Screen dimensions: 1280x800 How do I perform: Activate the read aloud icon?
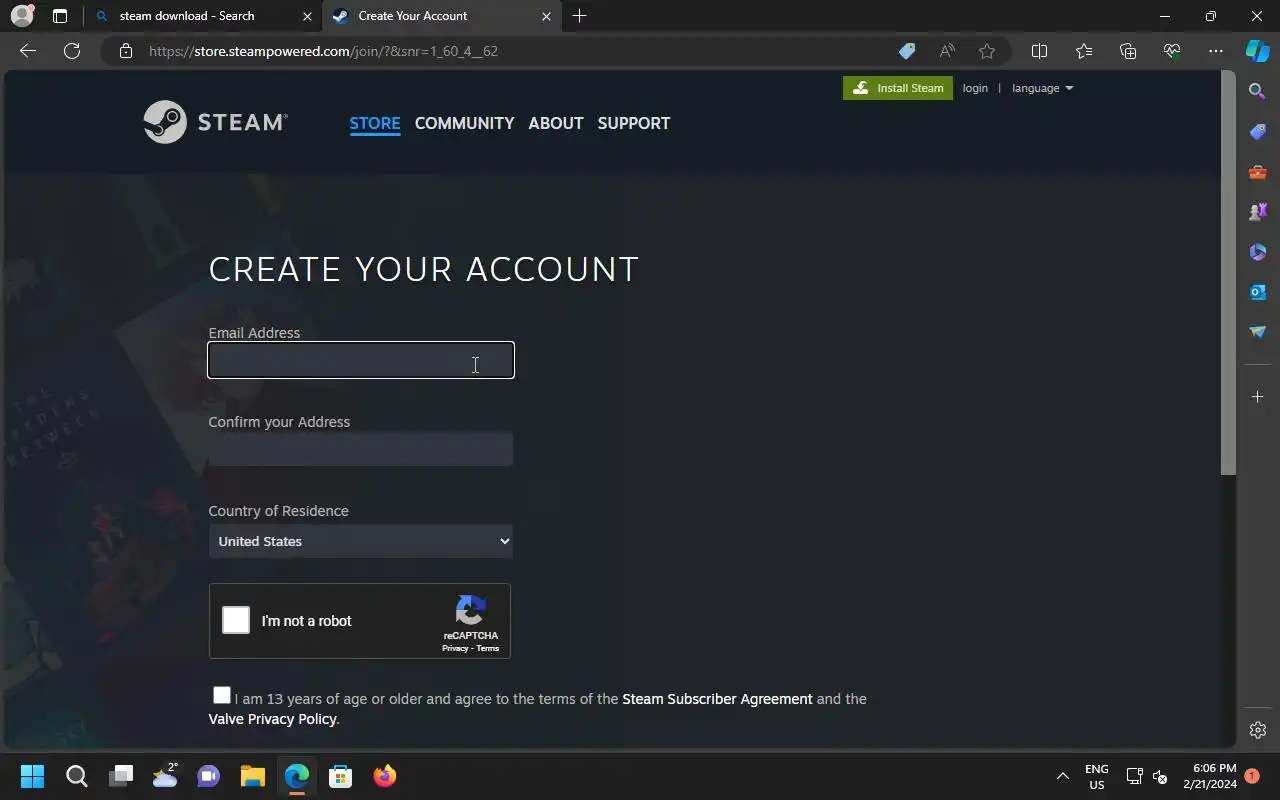pos(947,51)
